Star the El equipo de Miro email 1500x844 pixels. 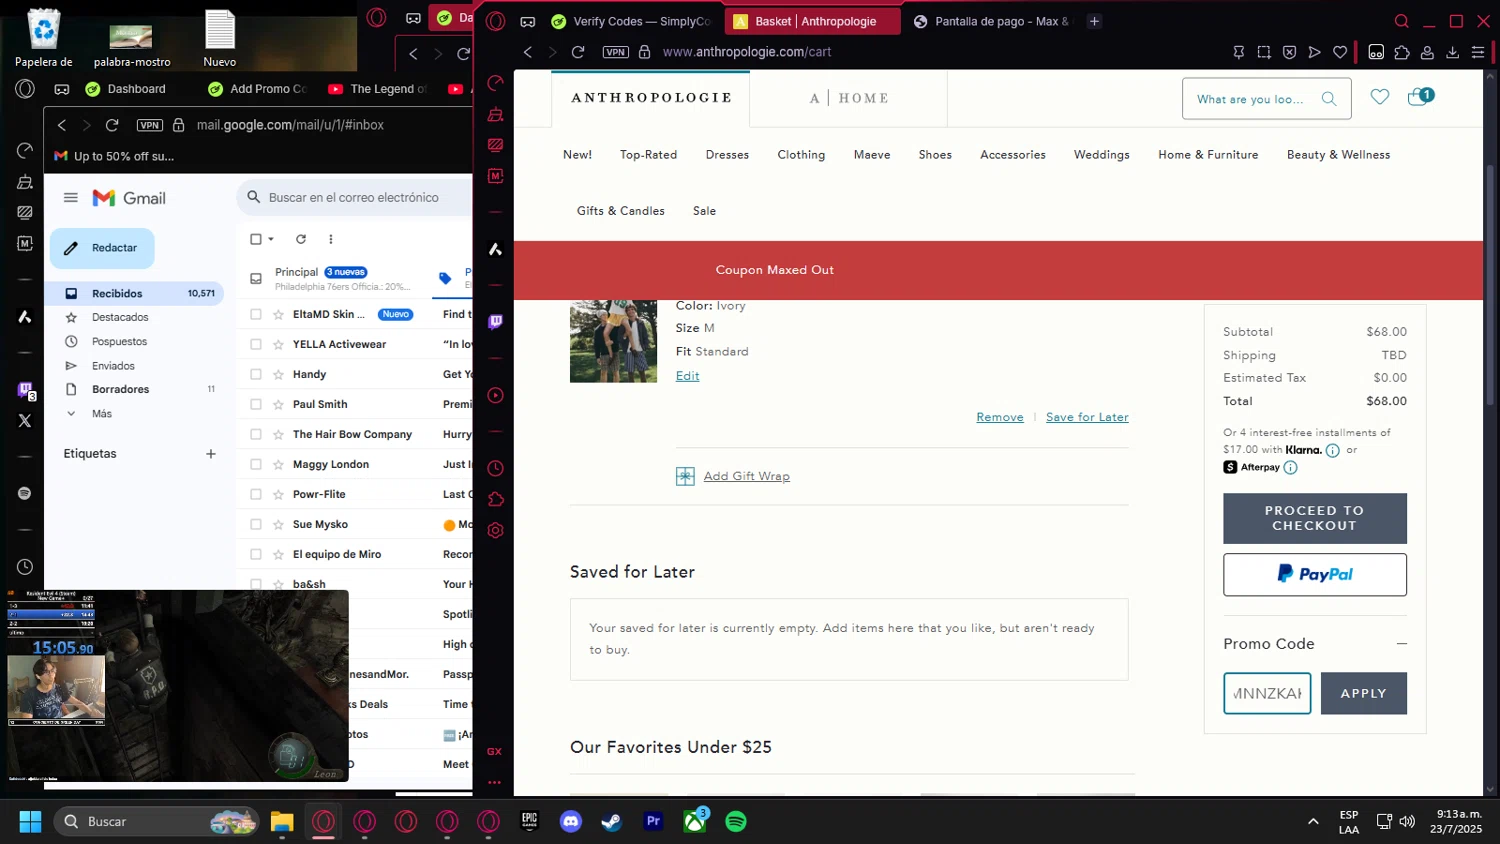[x=279, y=554]
